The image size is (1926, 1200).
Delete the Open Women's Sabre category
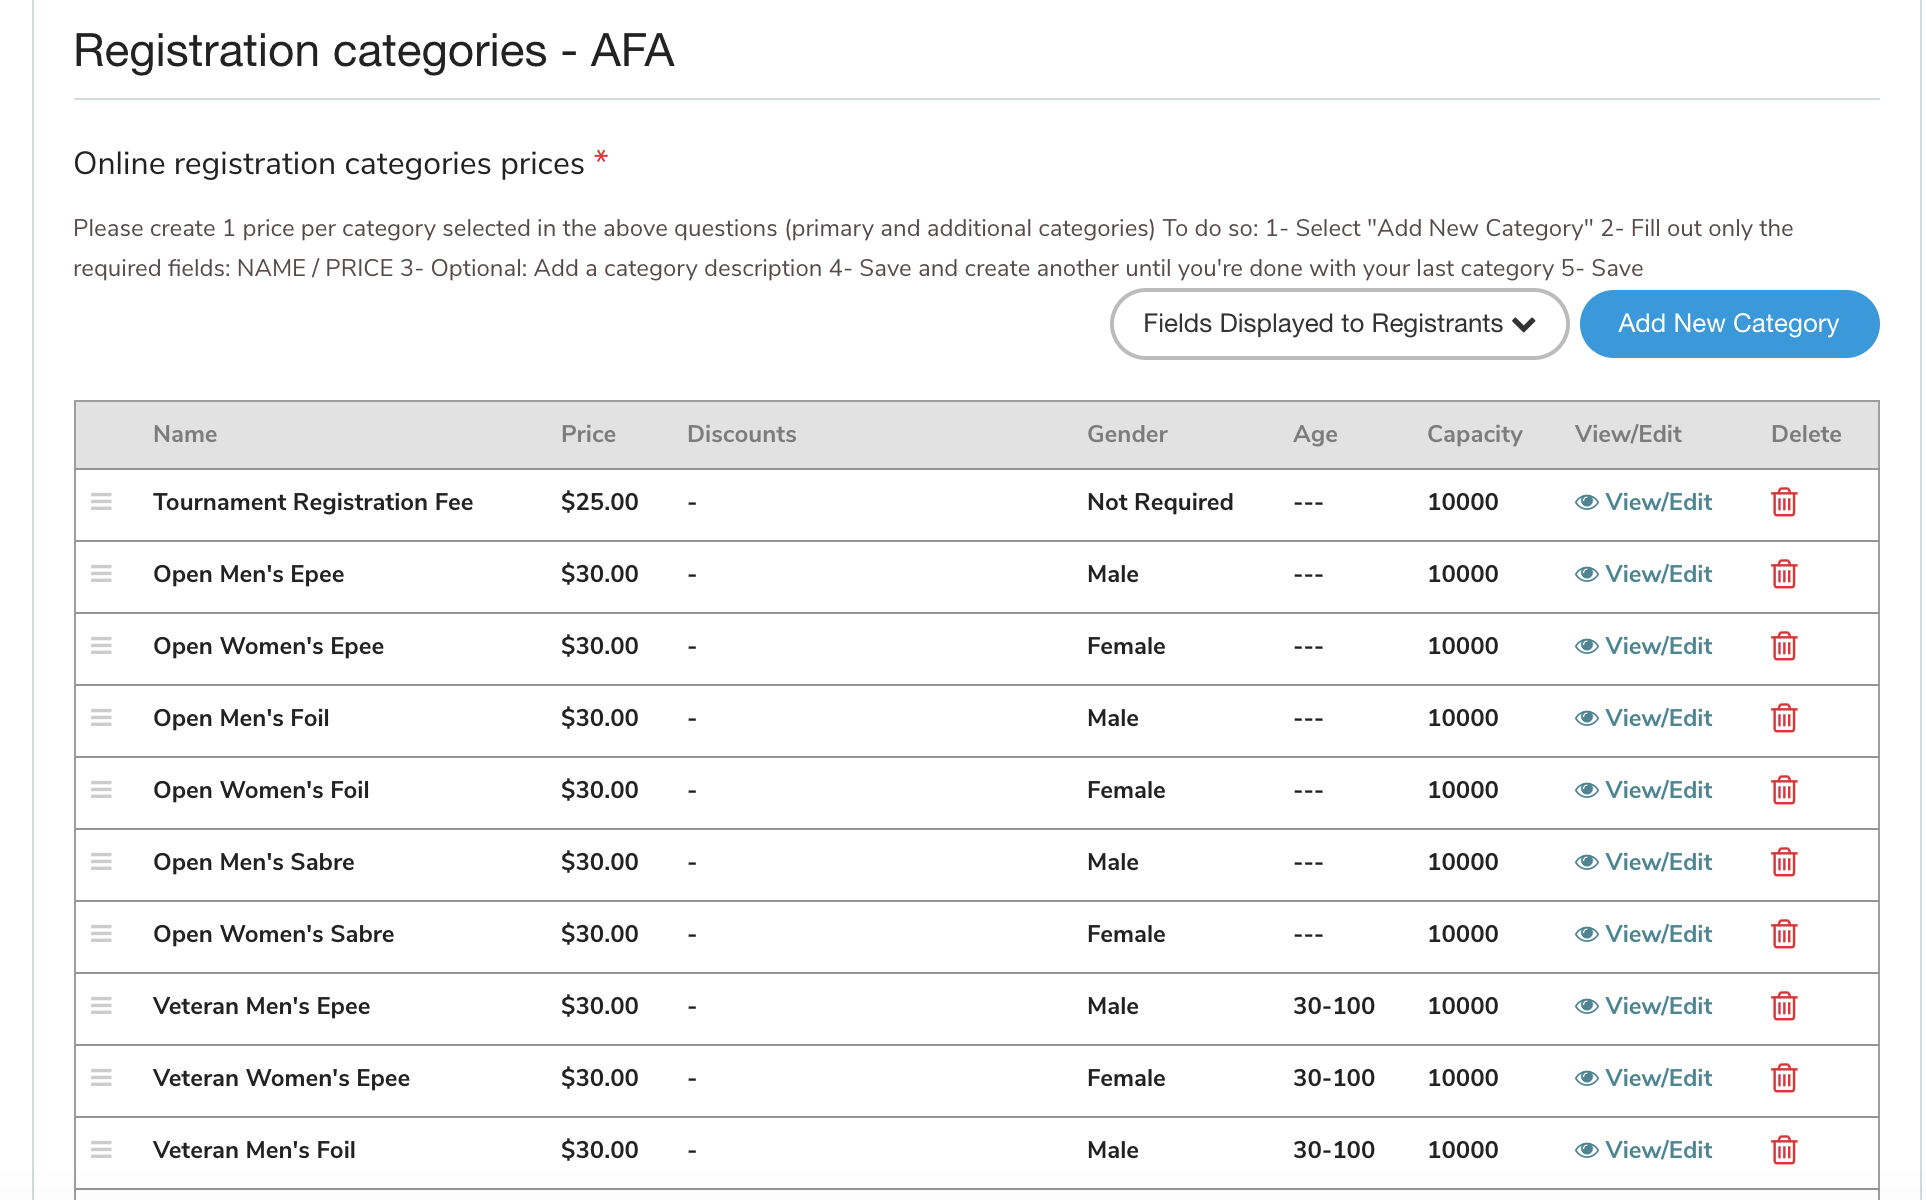pyautogui.click(x=1784, y=934)
